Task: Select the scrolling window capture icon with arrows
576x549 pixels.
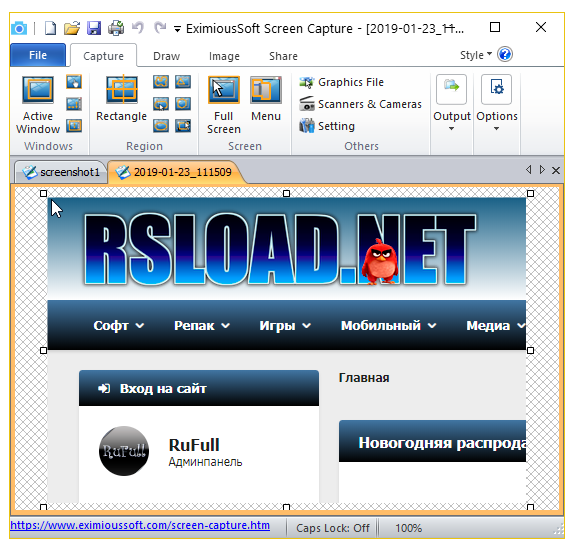Action: point(74,104)
